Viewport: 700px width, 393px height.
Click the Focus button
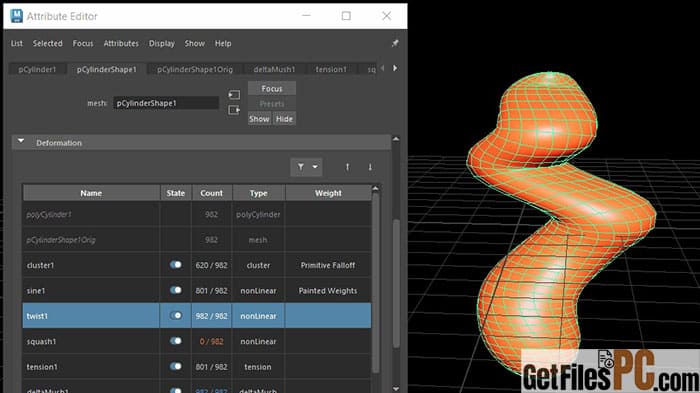coord(272,88)
